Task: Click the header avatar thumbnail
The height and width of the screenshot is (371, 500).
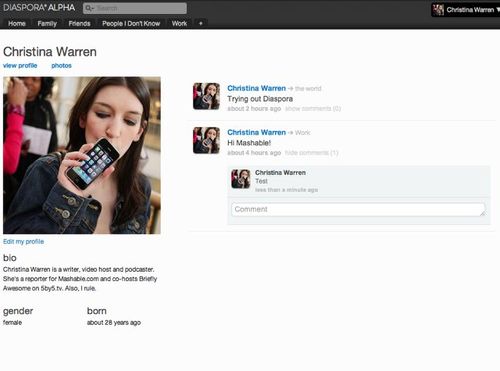Action: tap(438, 10)
